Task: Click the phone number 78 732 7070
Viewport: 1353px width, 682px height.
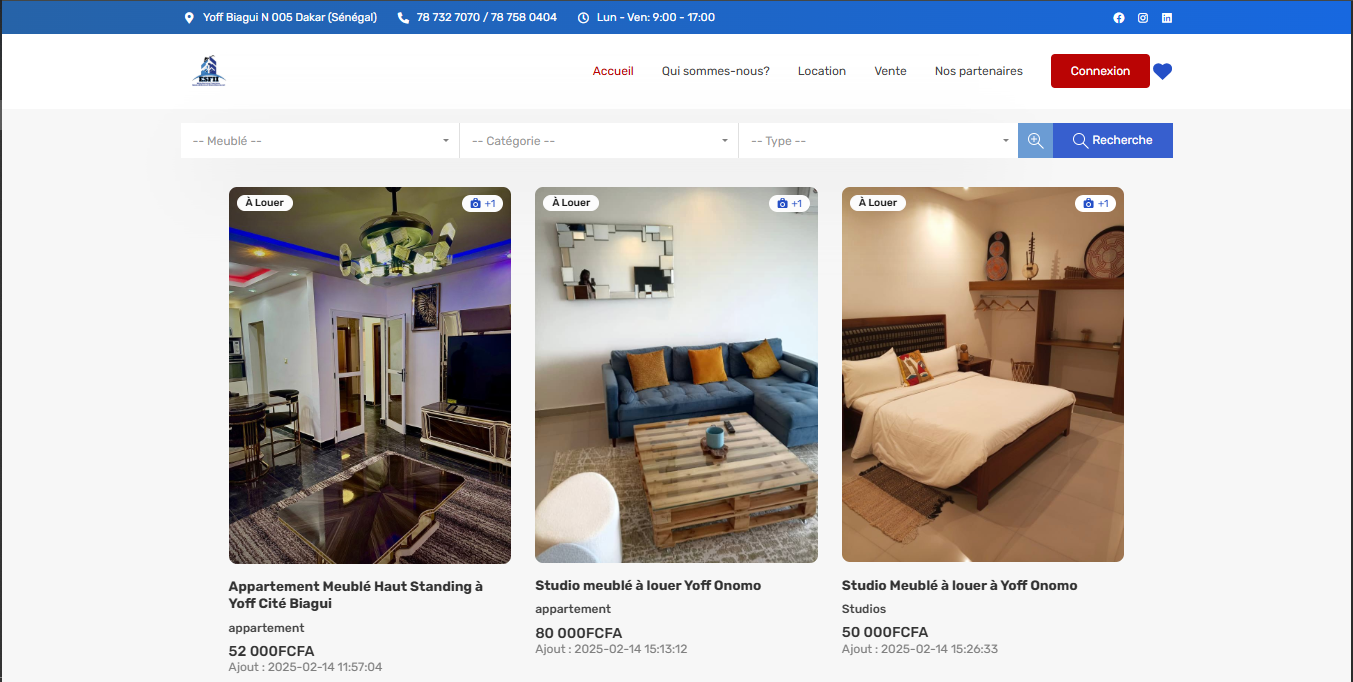Action: [448, 18]
